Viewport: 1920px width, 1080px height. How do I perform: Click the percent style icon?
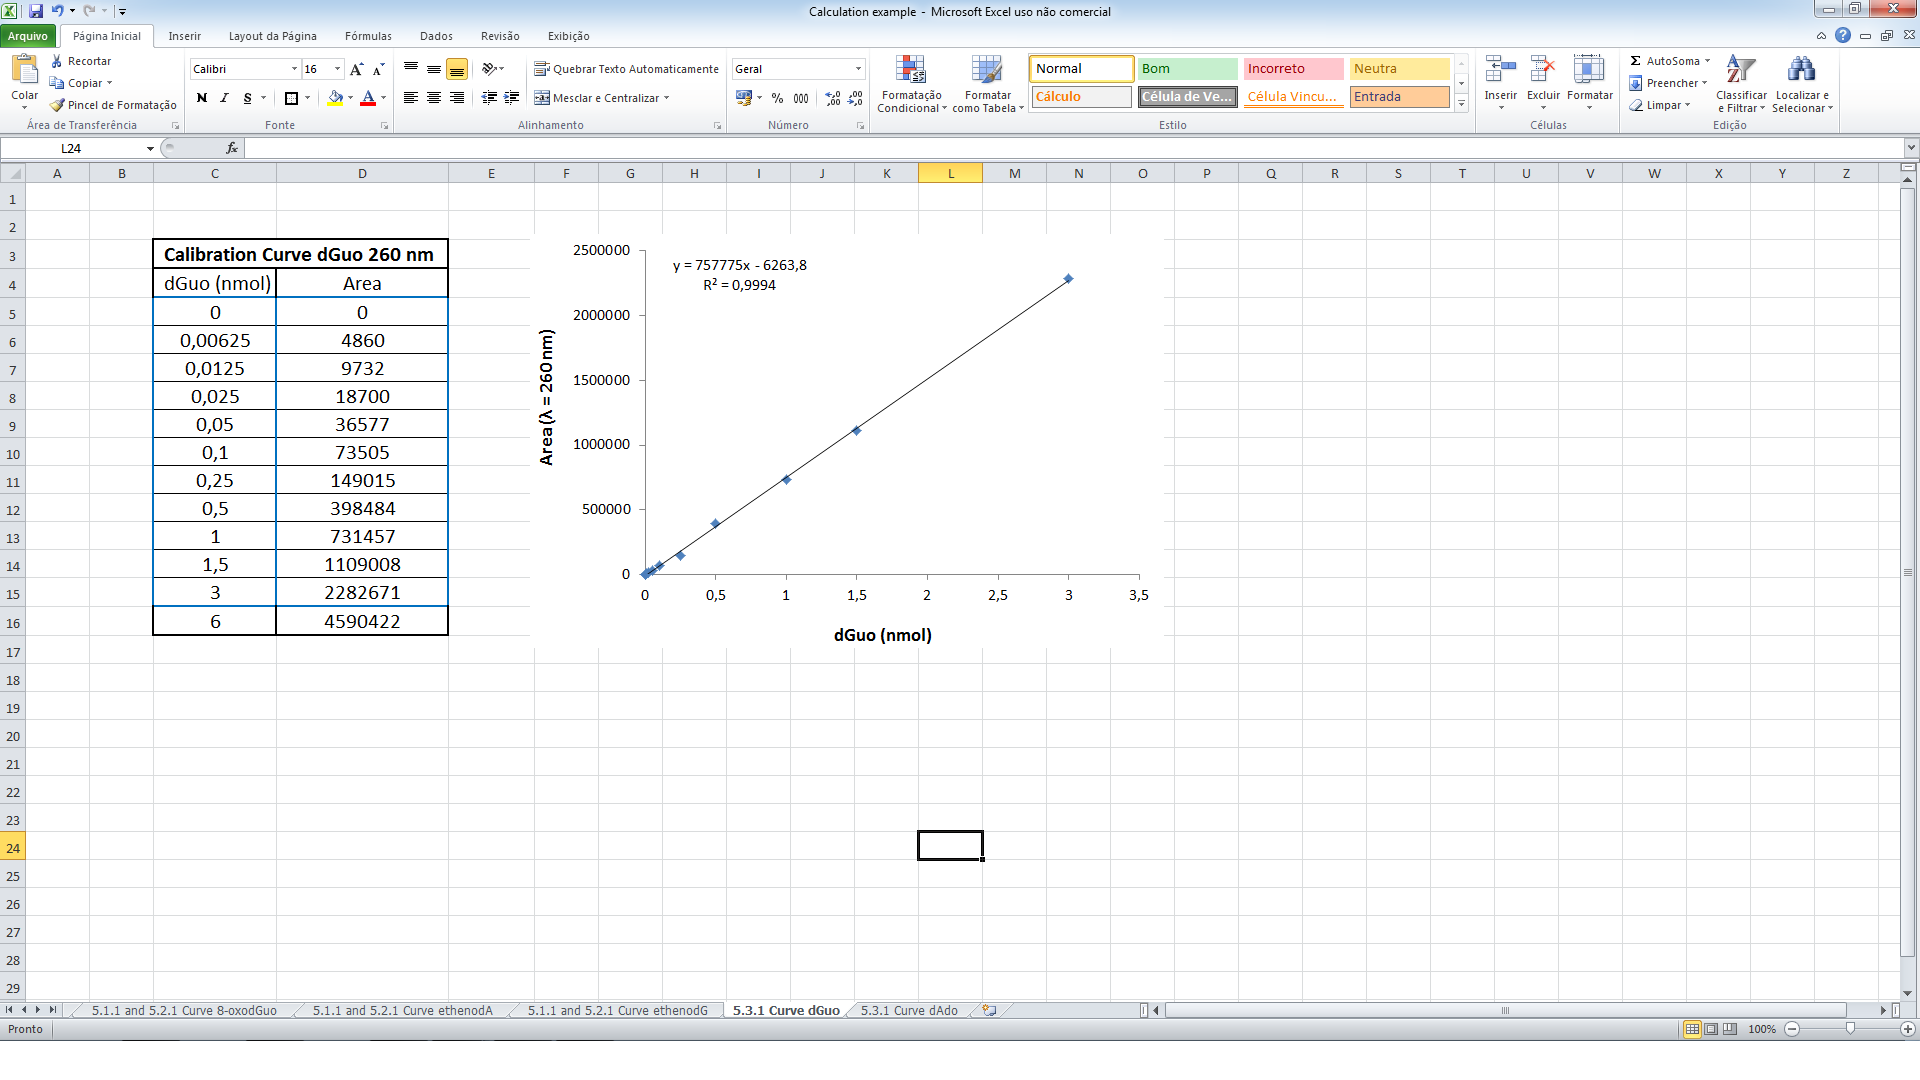coord(777,98)
